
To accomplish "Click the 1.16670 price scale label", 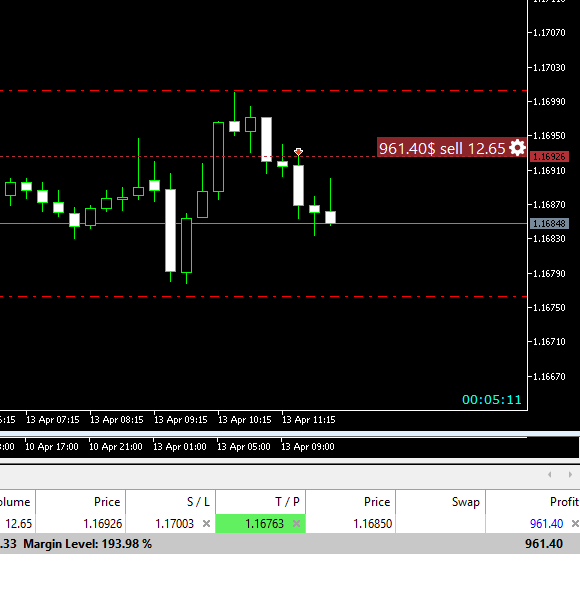I will 549,376.
